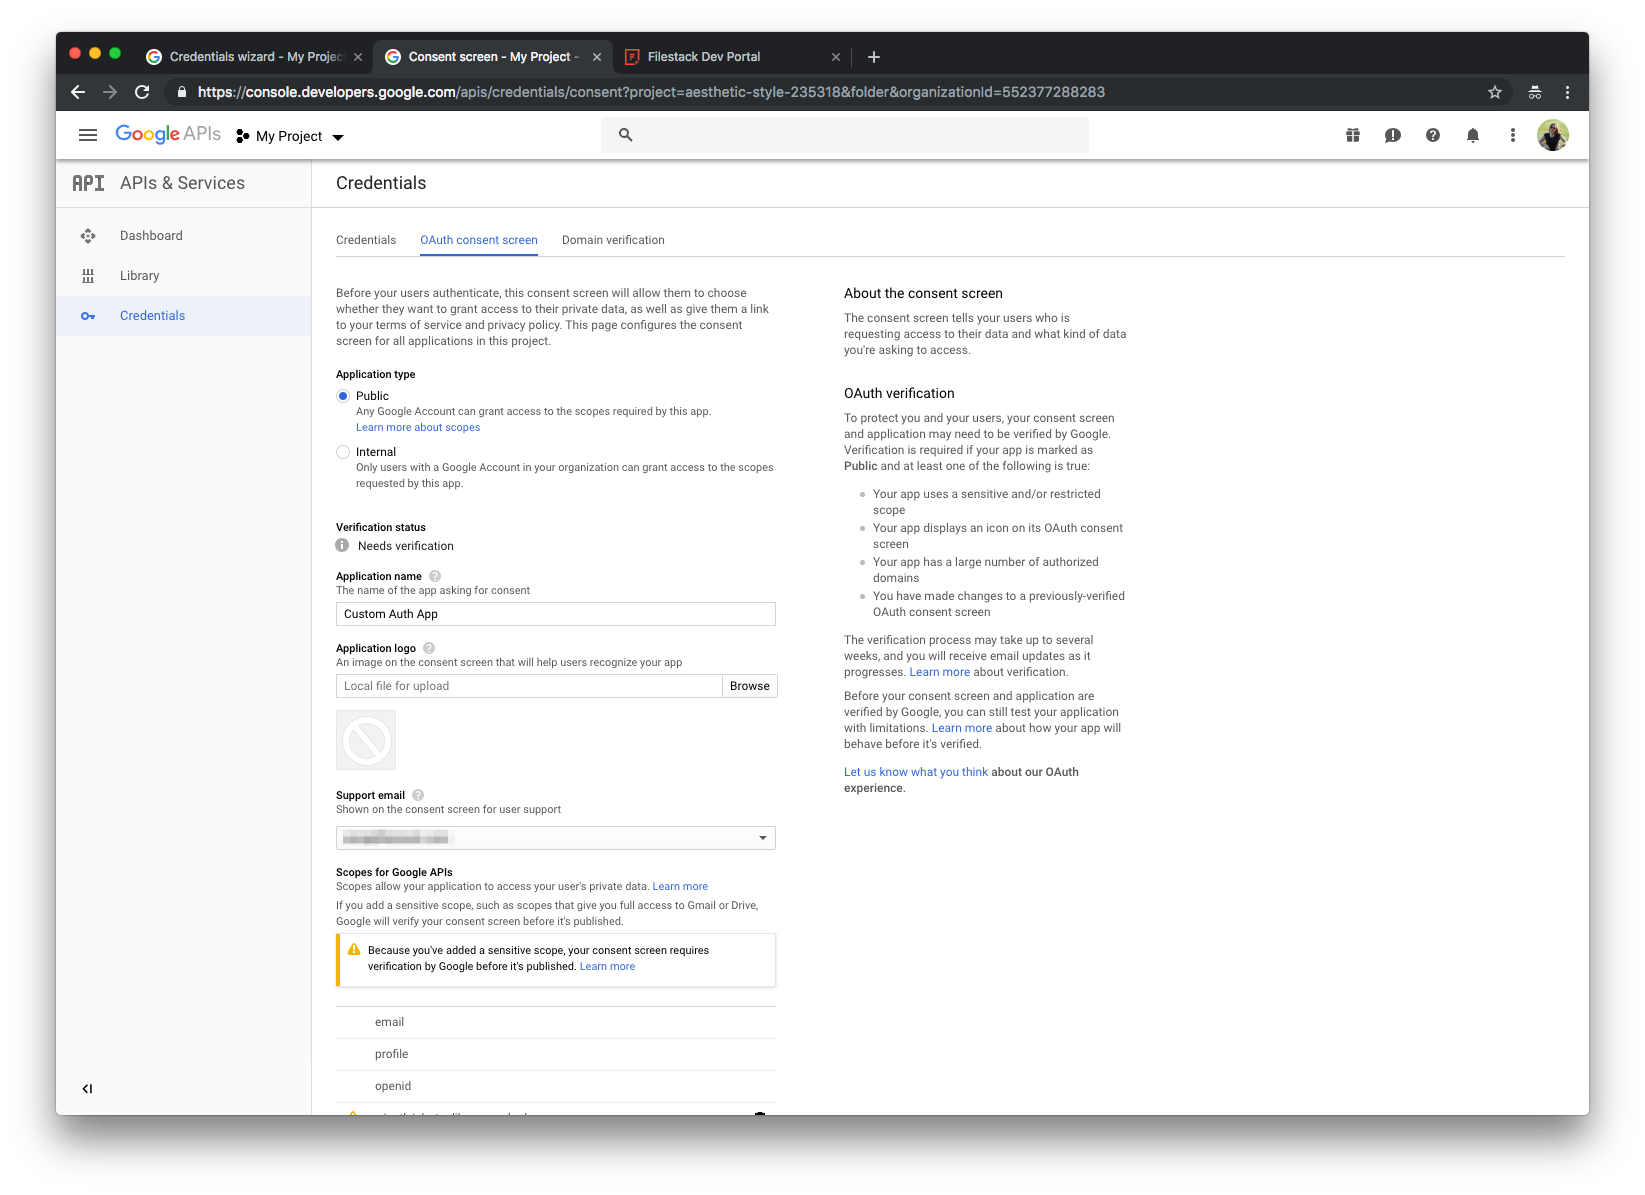The height and width of the screenshot is (1195, 1645).
Task: Click browser back arrow
Action: pyautogui.click(x=78, y=92)
